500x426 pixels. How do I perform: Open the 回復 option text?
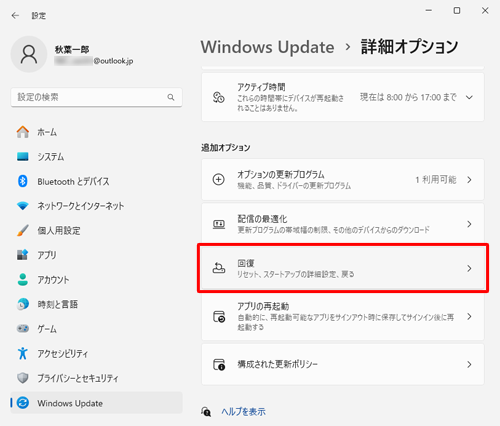point(246,263)
